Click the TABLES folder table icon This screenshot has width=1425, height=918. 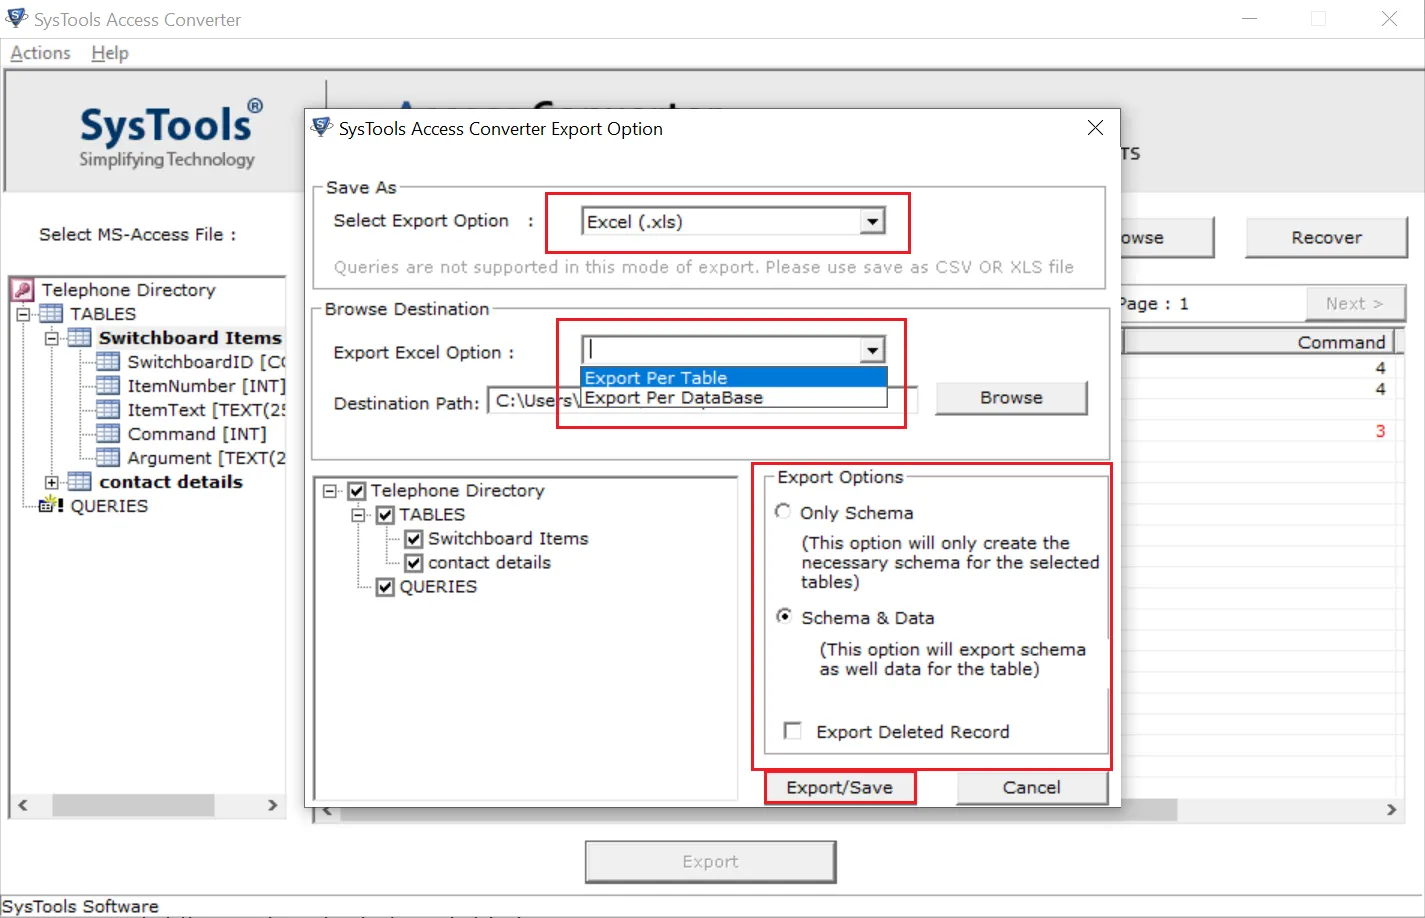click(x=51, y=314)
